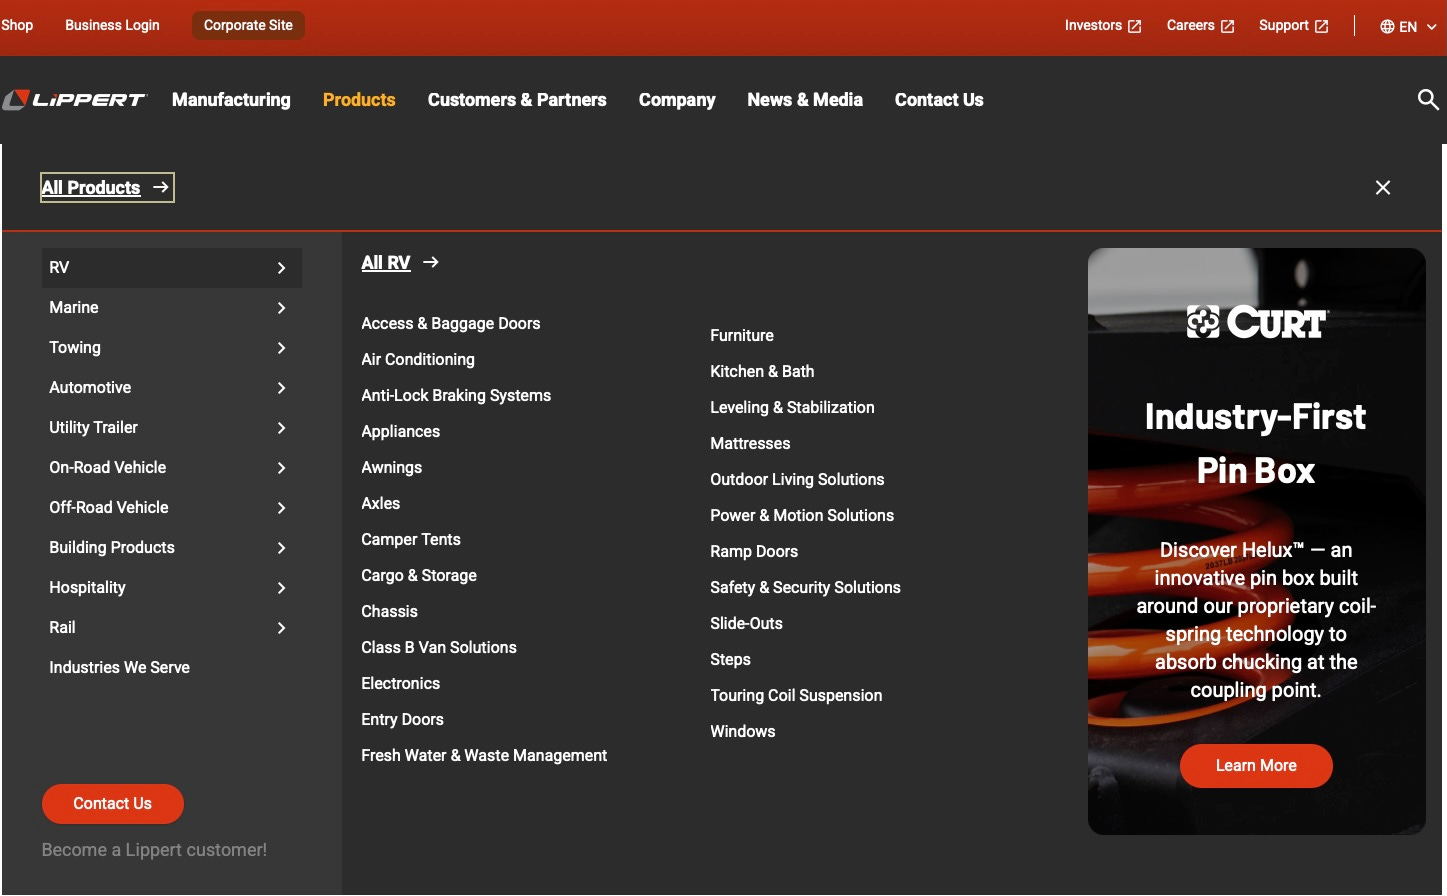Open the News & Media menu
The height and width of the screenshot is (896, 1447).
[805, 100]
